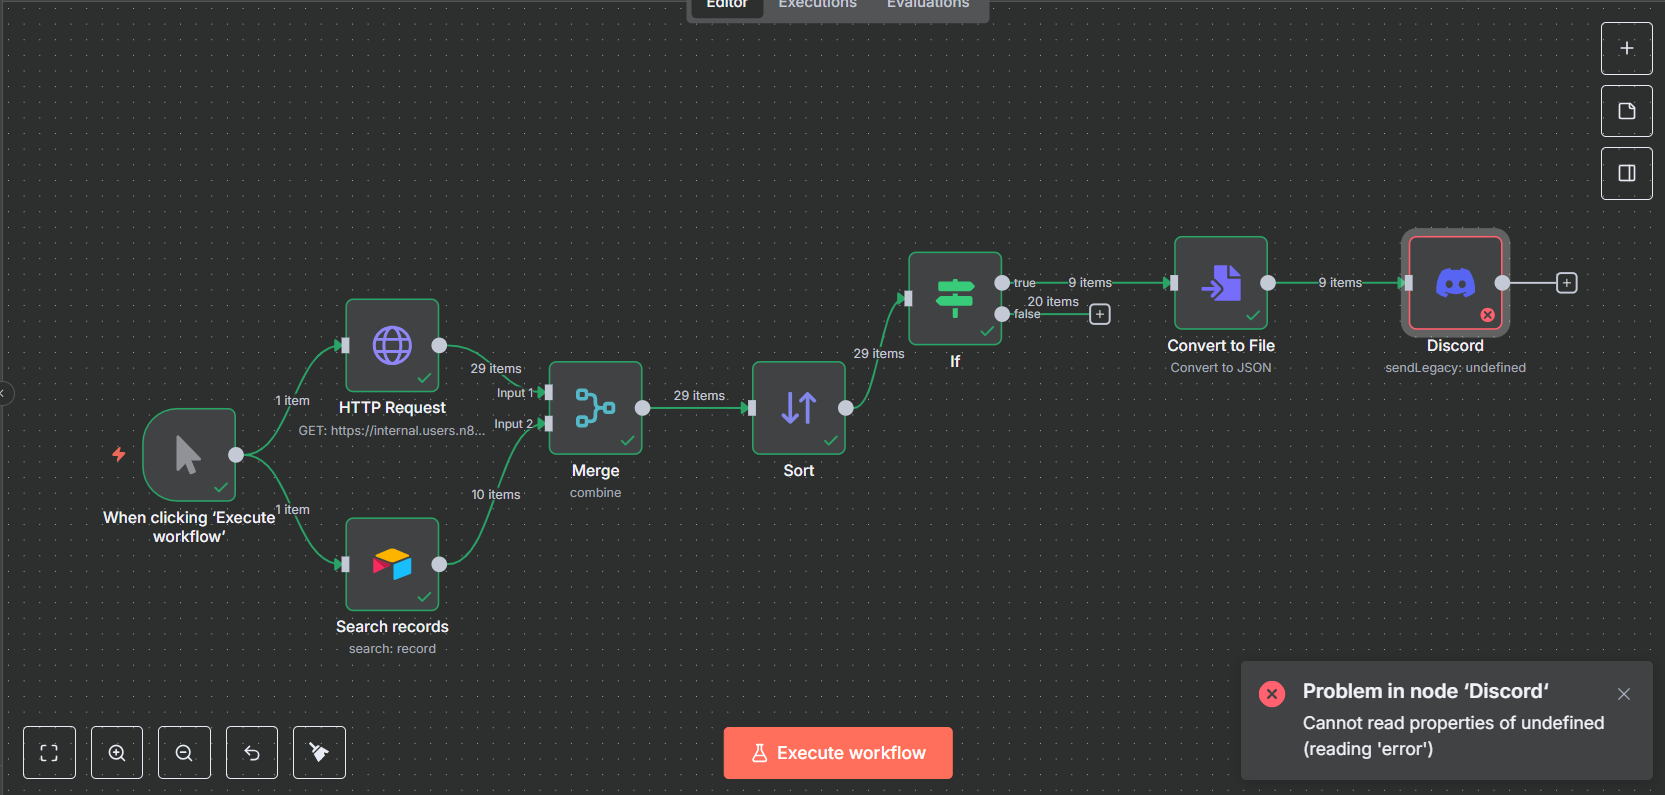The width and height of the screenshot is (1665, 795).
Task: Select the Merge node icon
Action: point(595,408)
